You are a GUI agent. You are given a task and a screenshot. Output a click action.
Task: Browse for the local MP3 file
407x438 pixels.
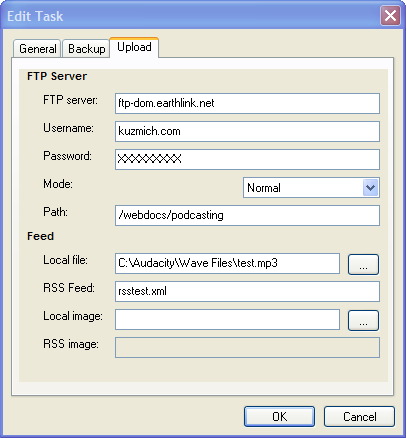coord(363,265)
